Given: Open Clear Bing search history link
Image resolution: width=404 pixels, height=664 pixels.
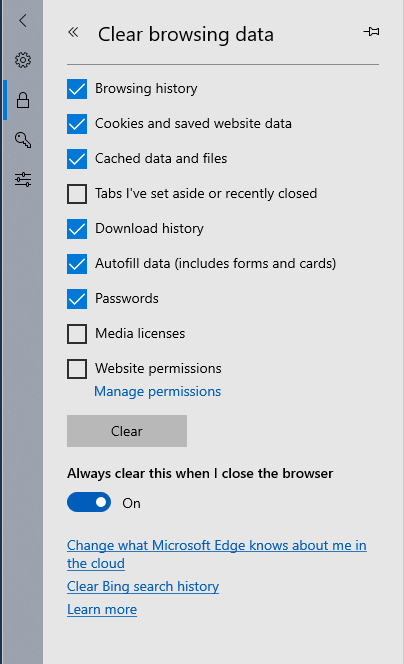Looking at the screenshot, I should coord(143,587).
